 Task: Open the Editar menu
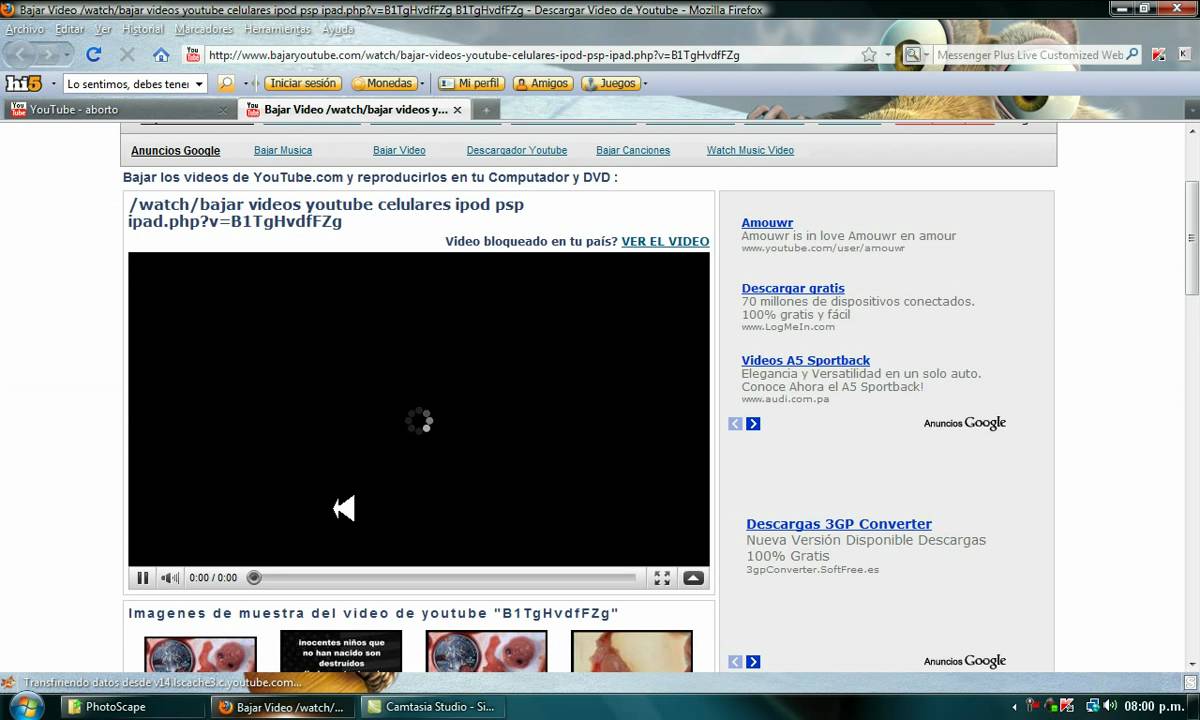69,29
